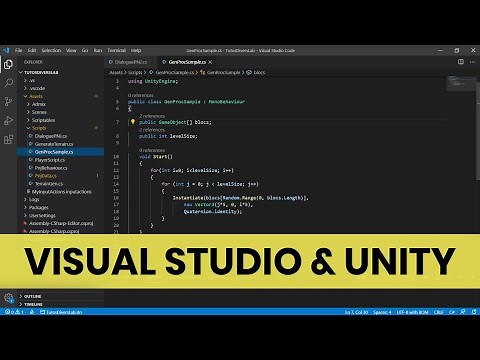
Task: Expand the Packages folder
Action: [38, 208]
